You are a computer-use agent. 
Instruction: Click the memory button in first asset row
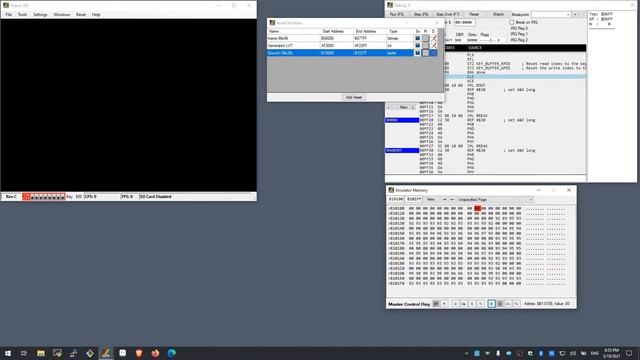pyautogui.click(x=425, y=38)
